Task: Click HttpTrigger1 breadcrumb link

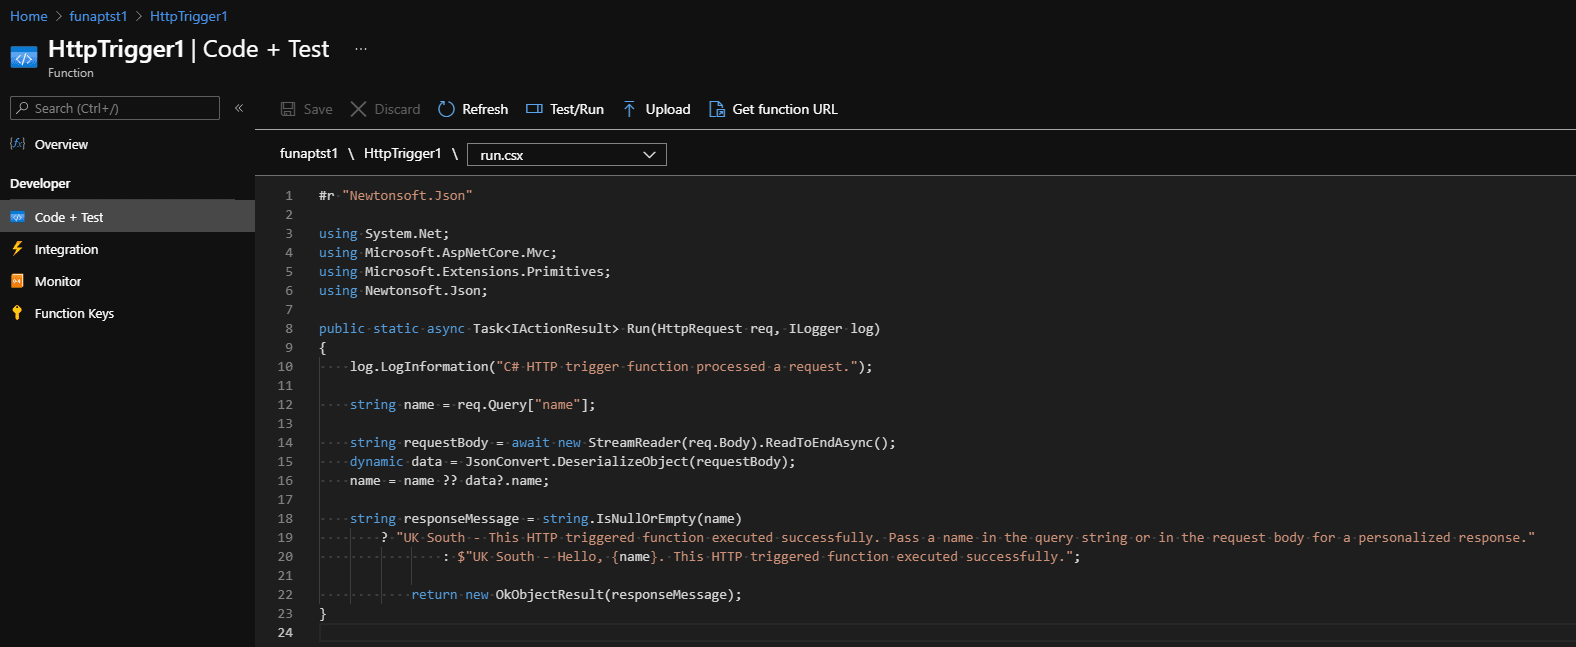Action: 189,16
